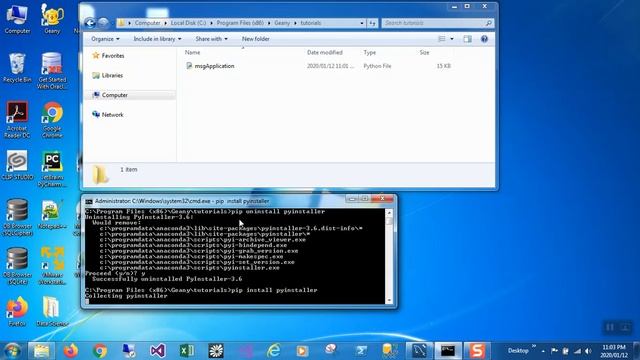Launch the Notepad++ desktop shortcut

pyautogui.click(x=52, y=214)
